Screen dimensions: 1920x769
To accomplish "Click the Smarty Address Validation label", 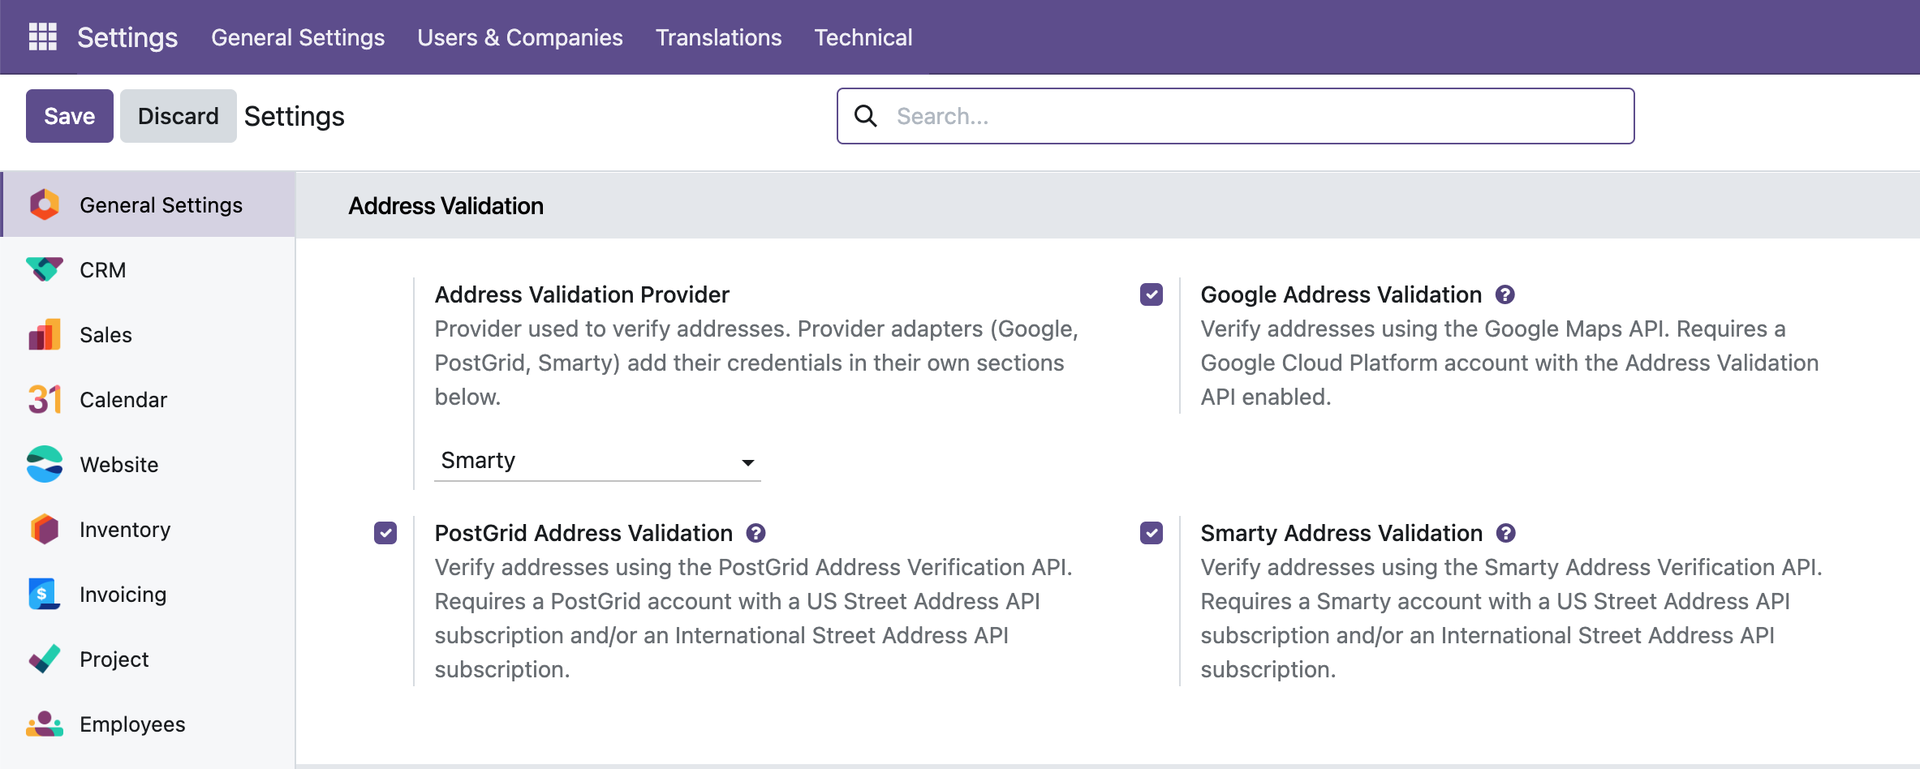I will tap(1341, 533).
